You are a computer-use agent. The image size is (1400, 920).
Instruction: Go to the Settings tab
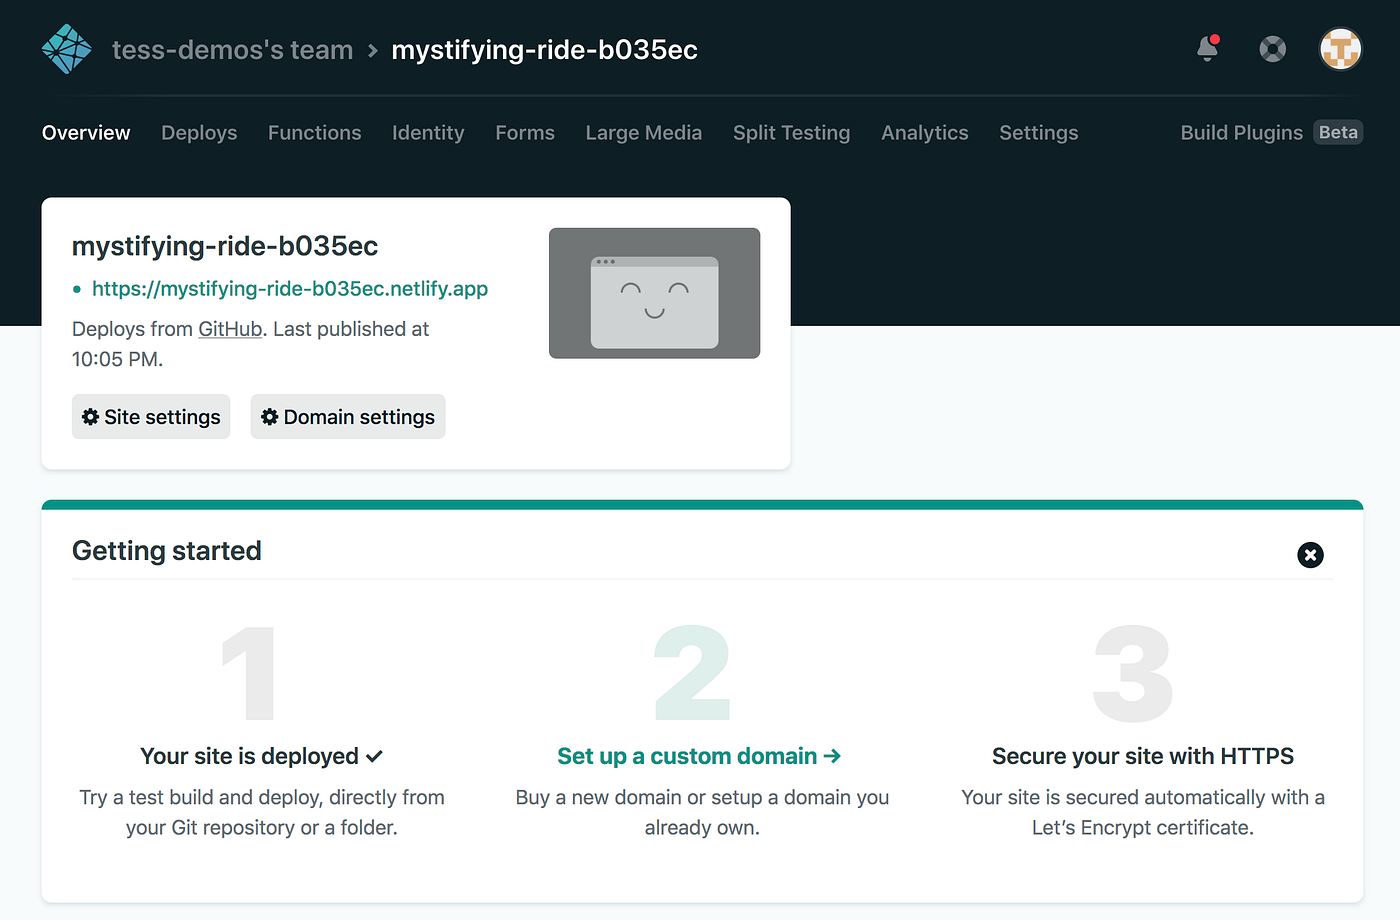(x=1038, y=132)
